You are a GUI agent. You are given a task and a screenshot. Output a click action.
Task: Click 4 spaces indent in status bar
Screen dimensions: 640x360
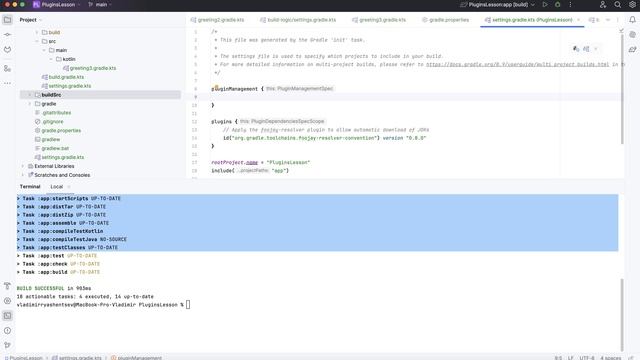pyautogui.click(x=611, y=358)
